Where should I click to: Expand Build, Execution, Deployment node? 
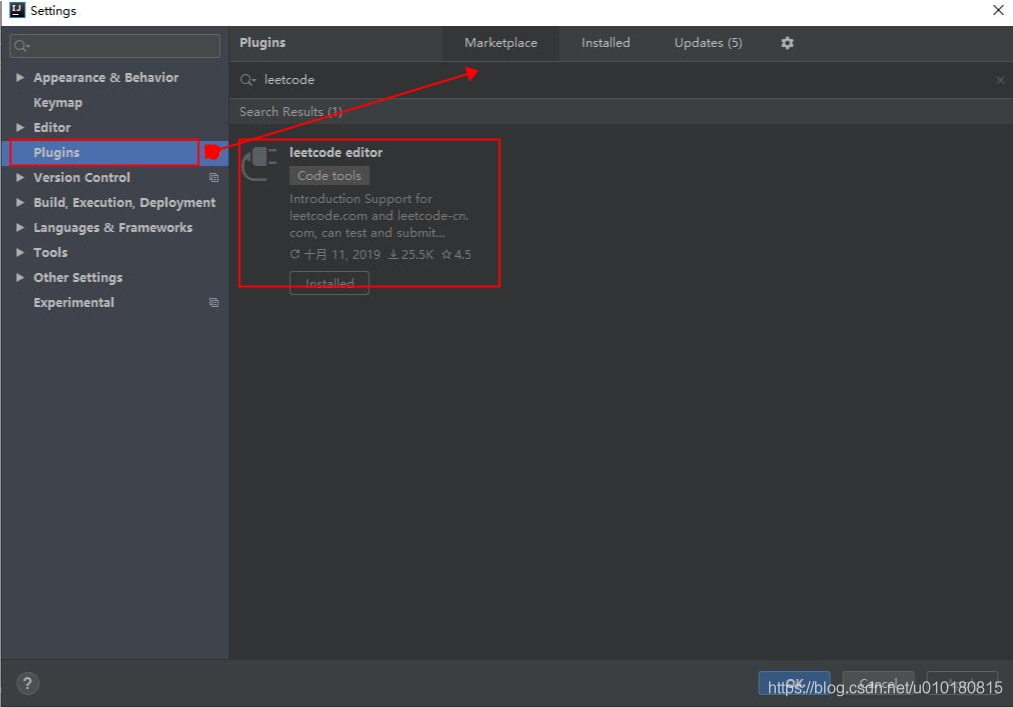coord(20,203)
